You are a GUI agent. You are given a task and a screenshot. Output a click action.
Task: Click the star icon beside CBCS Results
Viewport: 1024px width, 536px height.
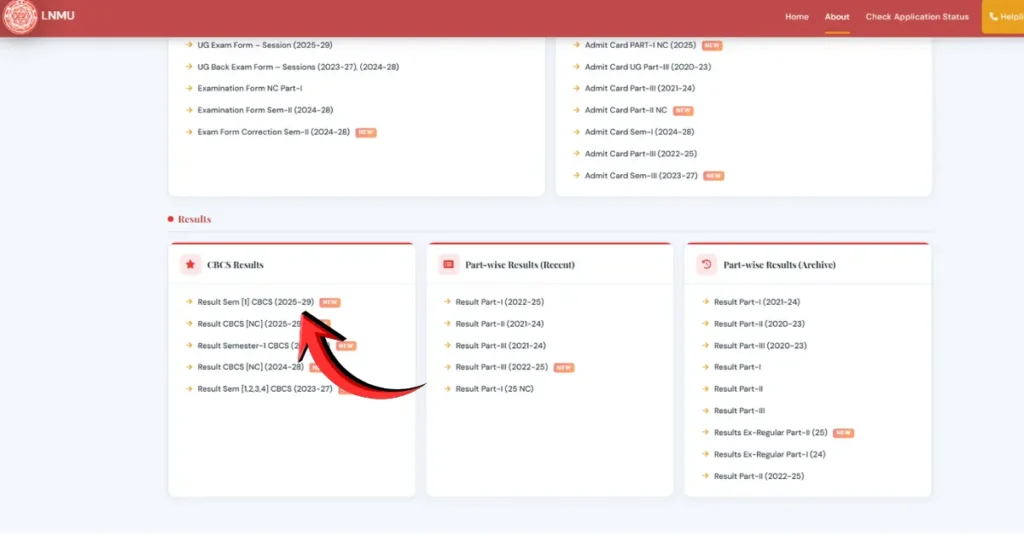tap(190, 264)
